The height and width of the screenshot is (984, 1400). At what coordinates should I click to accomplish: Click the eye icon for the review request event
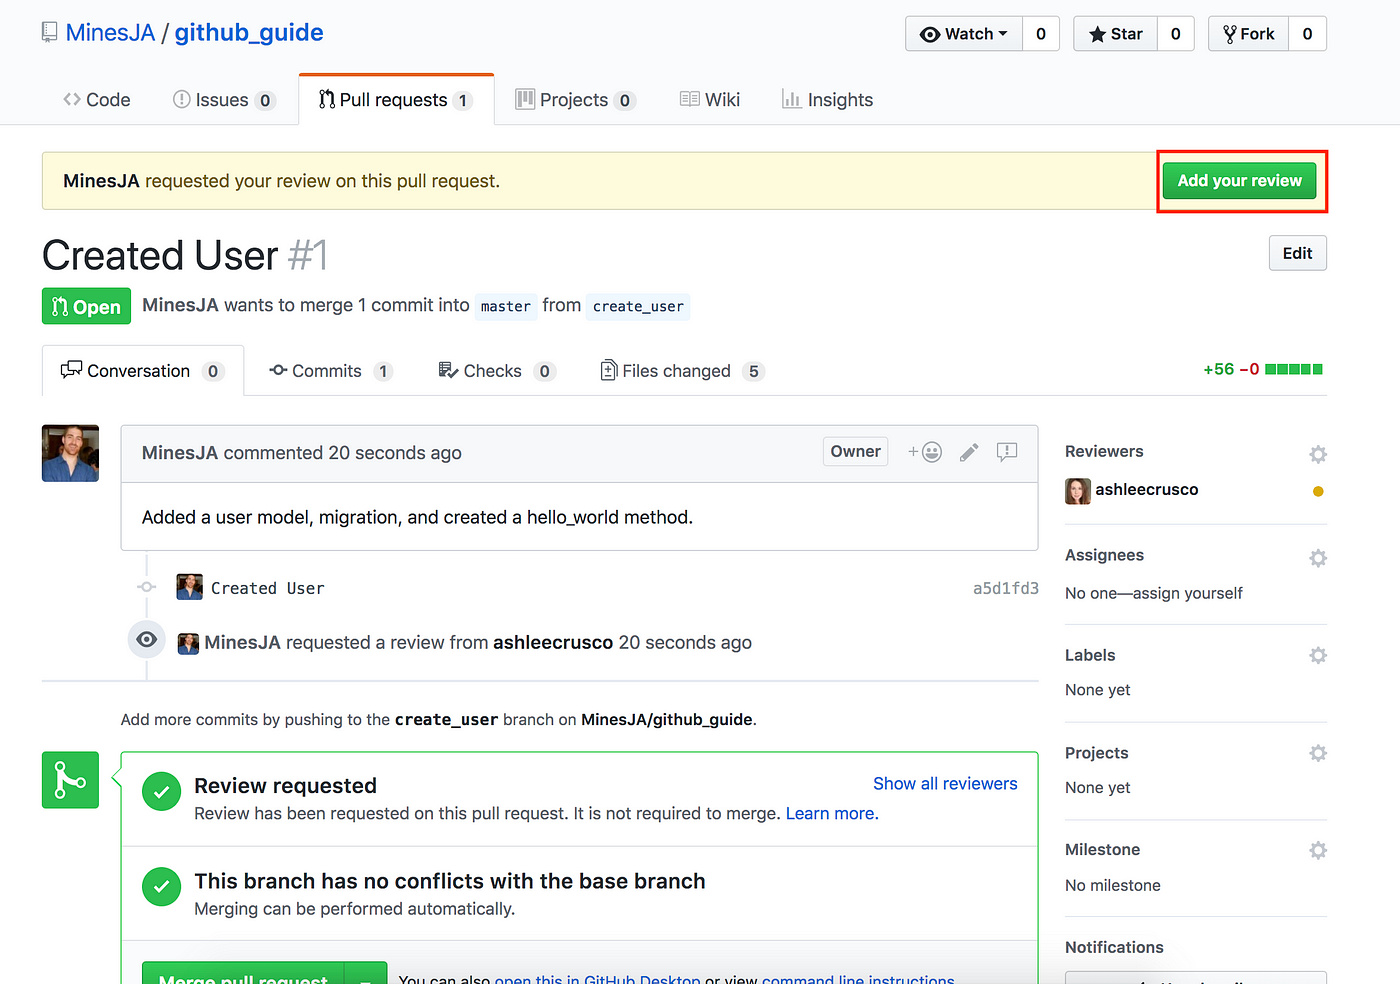[x=147, y=640]
